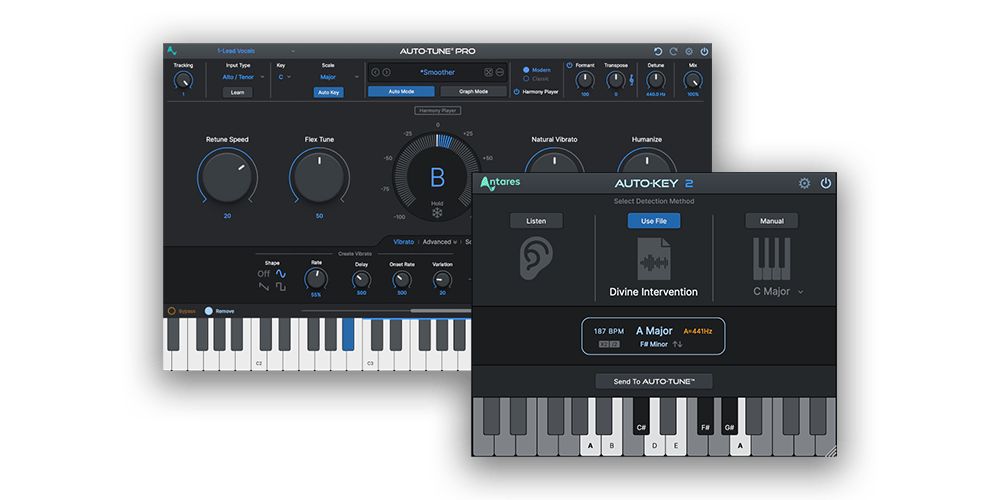Toggle the Auto-Tune Pro power button
Image resolution: width=1000 pixels, height=500 pixels.
pos(704,52)
